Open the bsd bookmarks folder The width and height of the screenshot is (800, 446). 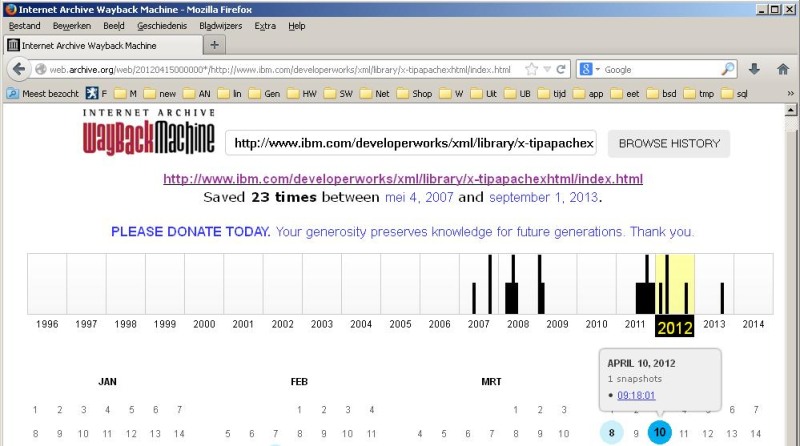point(662,93)
